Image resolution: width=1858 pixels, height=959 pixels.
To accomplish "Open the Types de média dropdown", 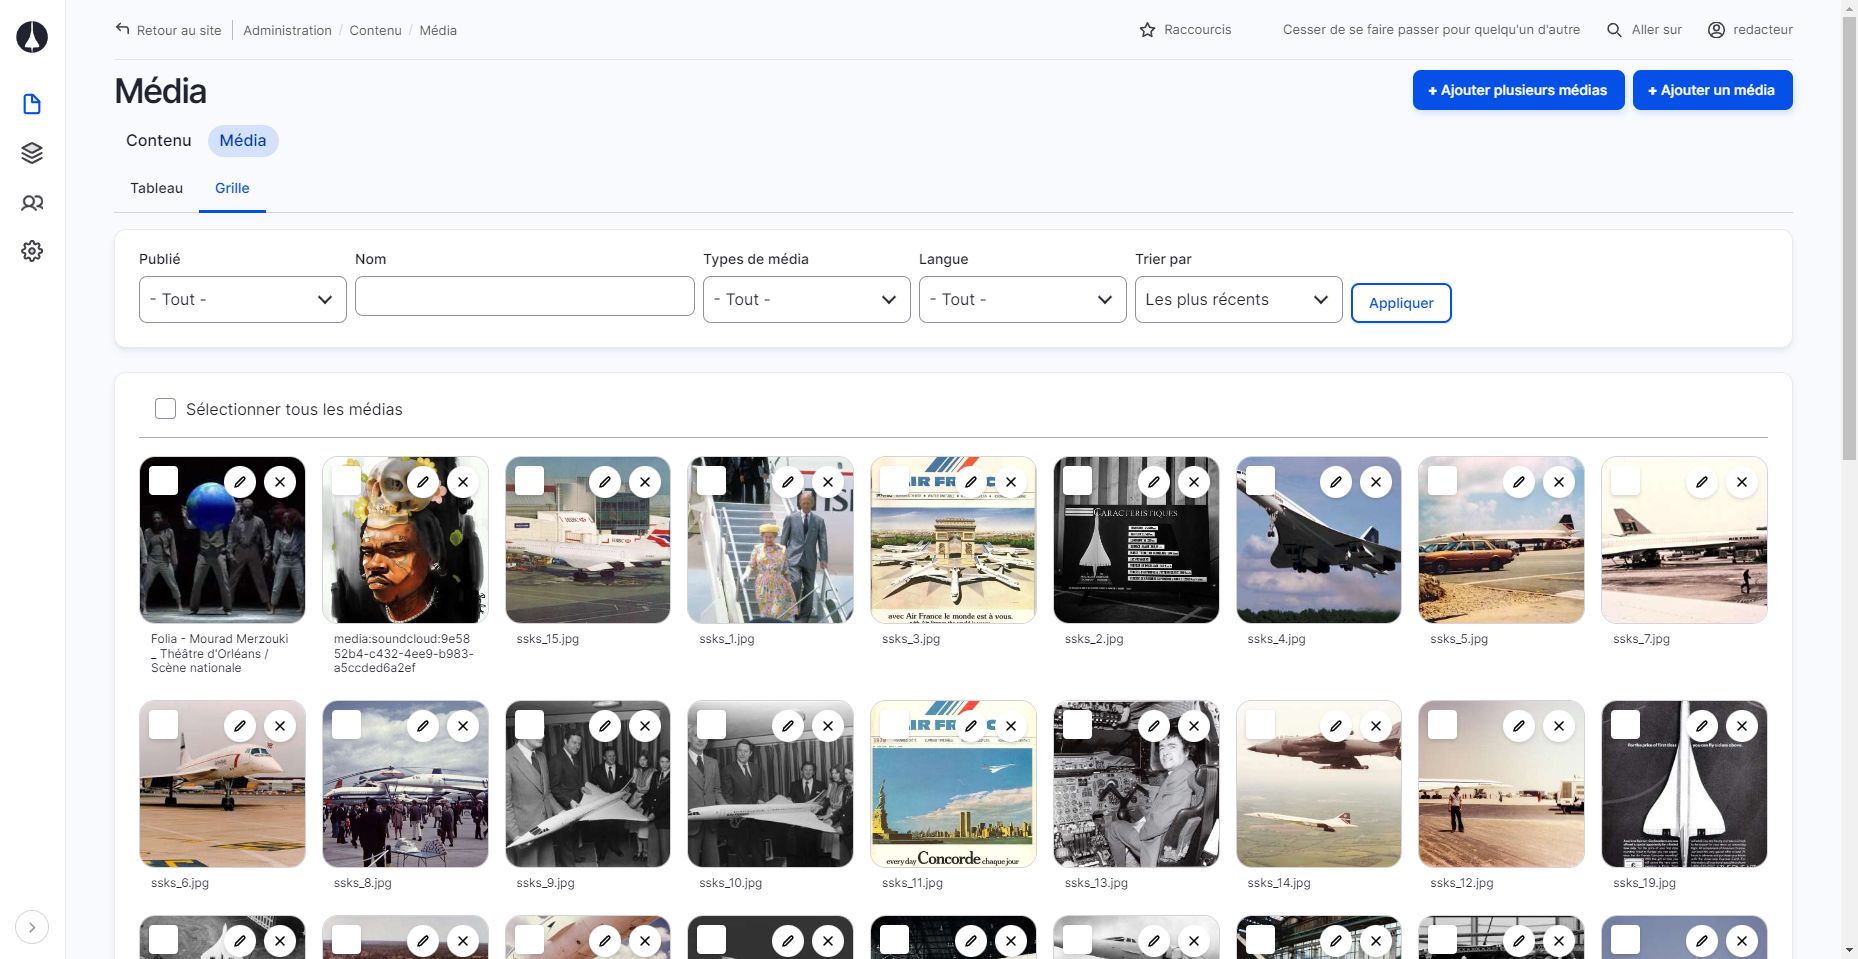I will pyautogui.click(x=807, y=300).
